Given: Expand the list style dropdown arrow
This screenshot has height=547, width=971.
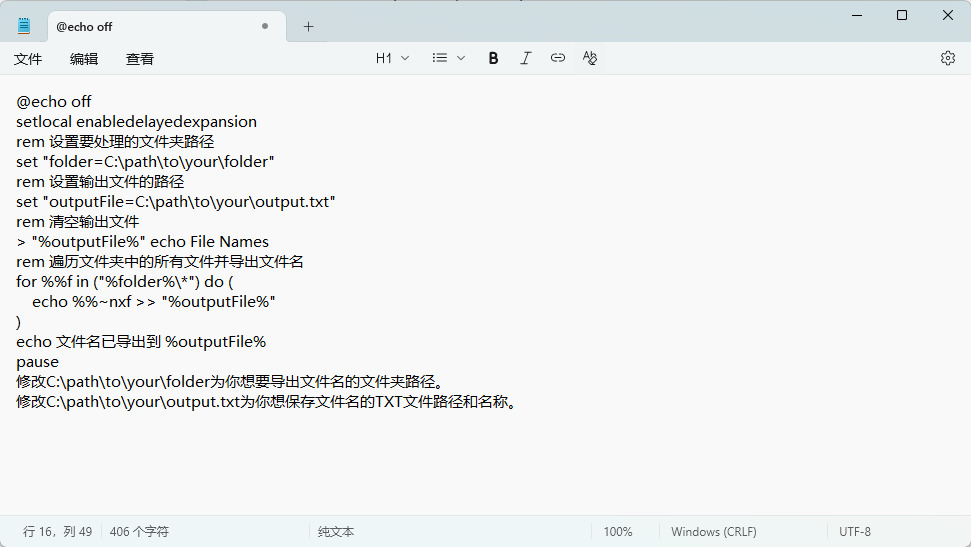Looking at the screenshot, I should (x=461, y=58).
